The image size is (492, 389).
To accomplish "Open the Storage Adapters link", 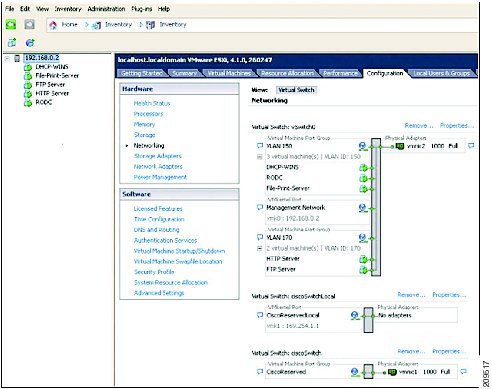I will tap(158, 156).
